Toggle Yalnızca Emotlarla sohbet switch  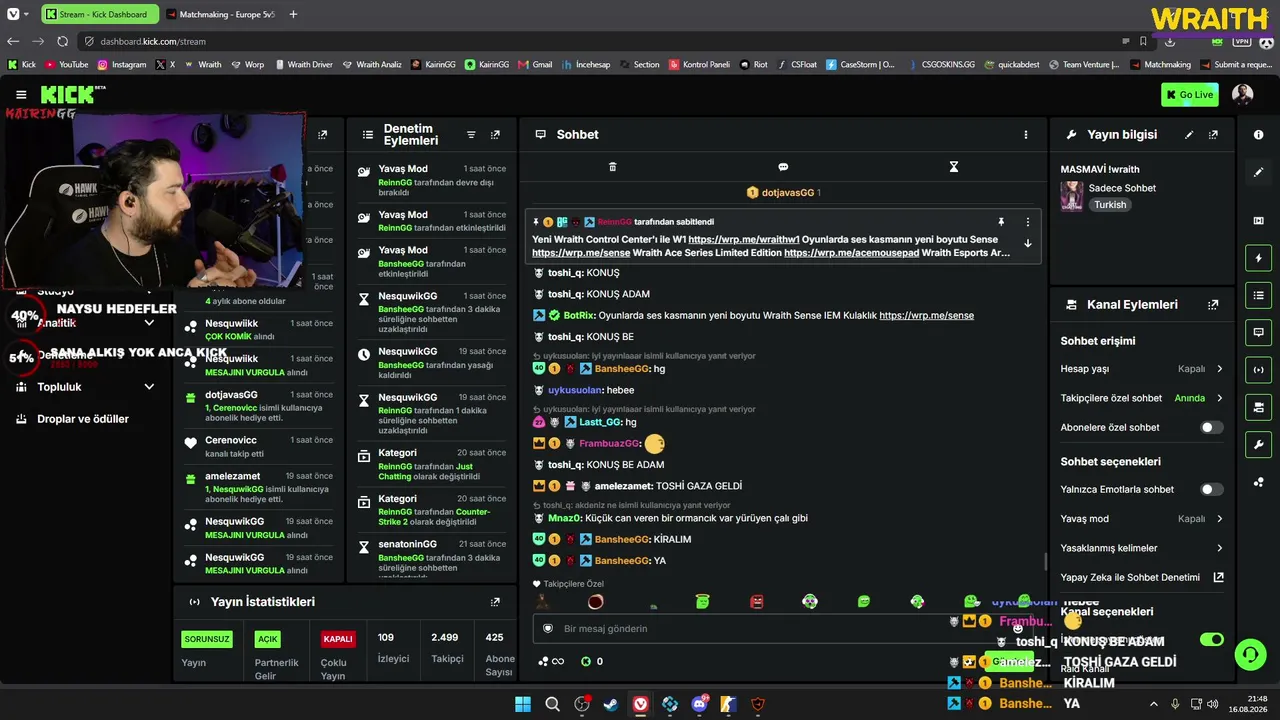1211,490
